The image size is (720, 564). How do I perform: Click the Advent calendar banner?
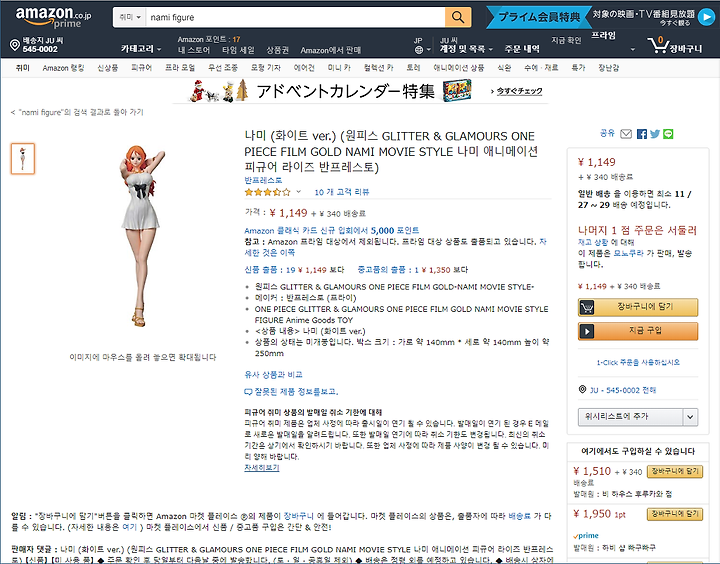[x=360, y=90]
